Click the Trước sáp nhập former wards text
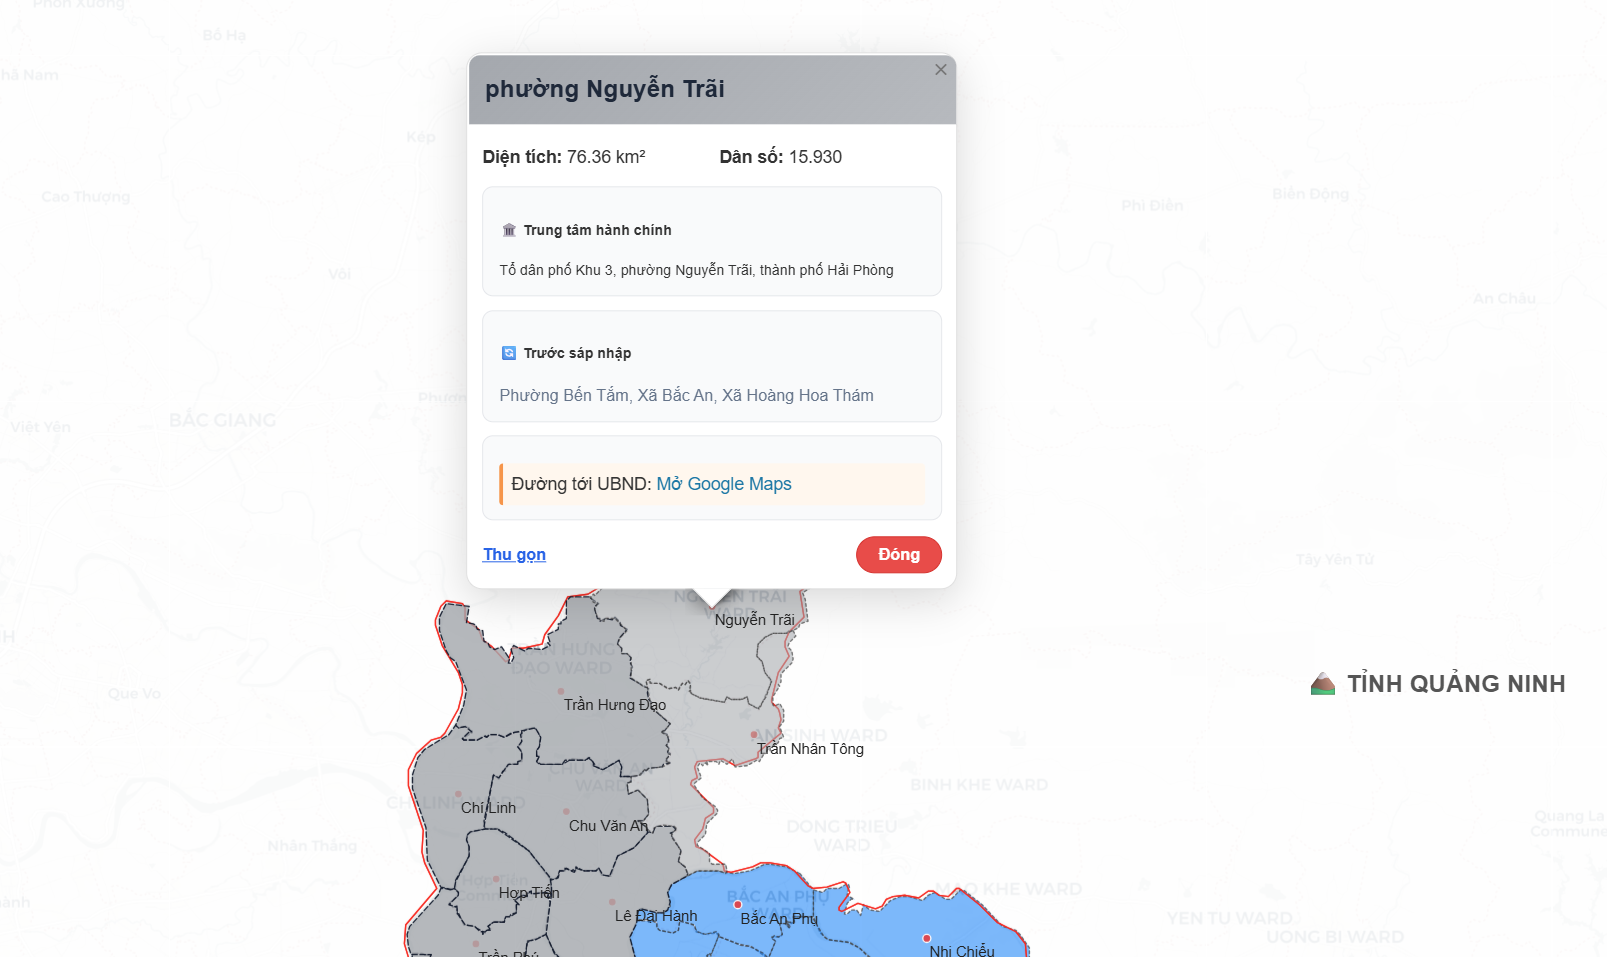The height and width of the screenshot is (957, 1607). coord(686,395)
